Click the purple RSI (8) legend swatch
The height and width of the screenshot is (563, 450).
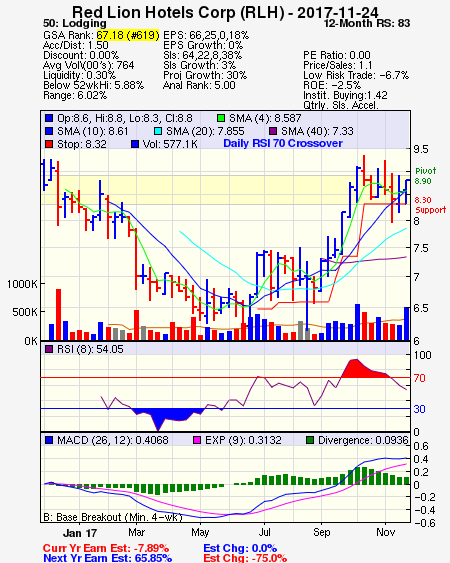(x=49, y=349)
